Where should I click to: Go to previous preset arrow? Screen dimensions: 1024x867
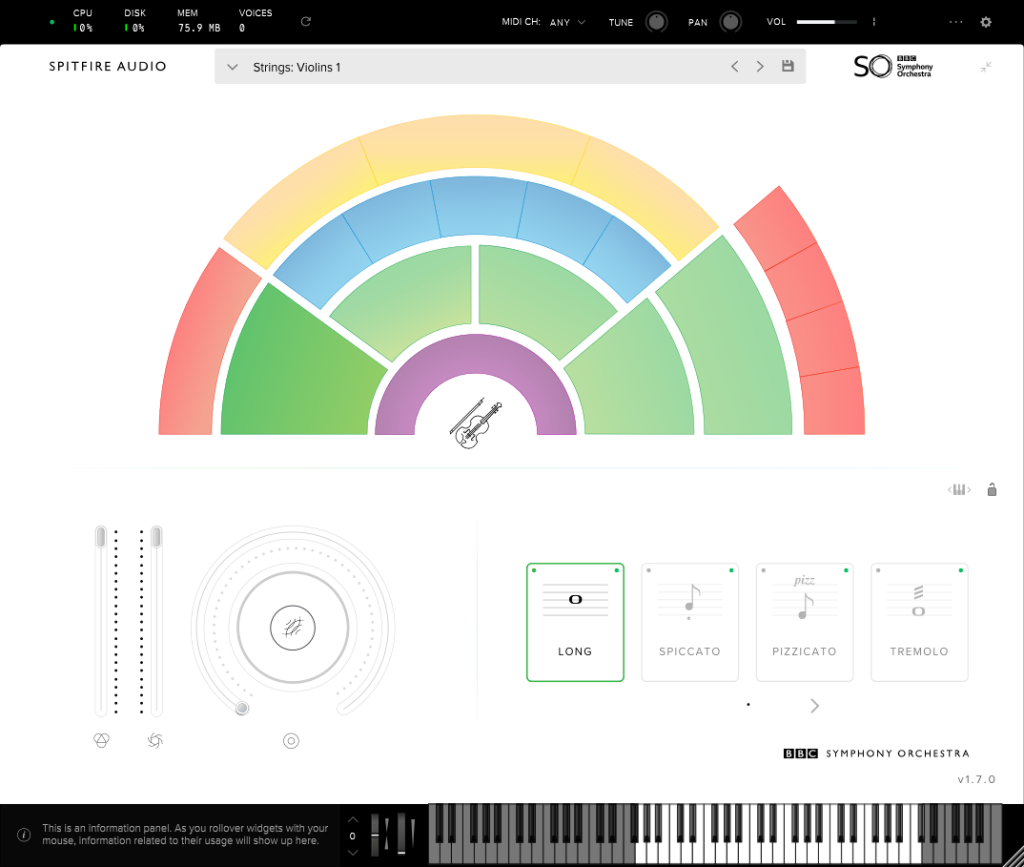pyautogui.click(x=735, y=67)
